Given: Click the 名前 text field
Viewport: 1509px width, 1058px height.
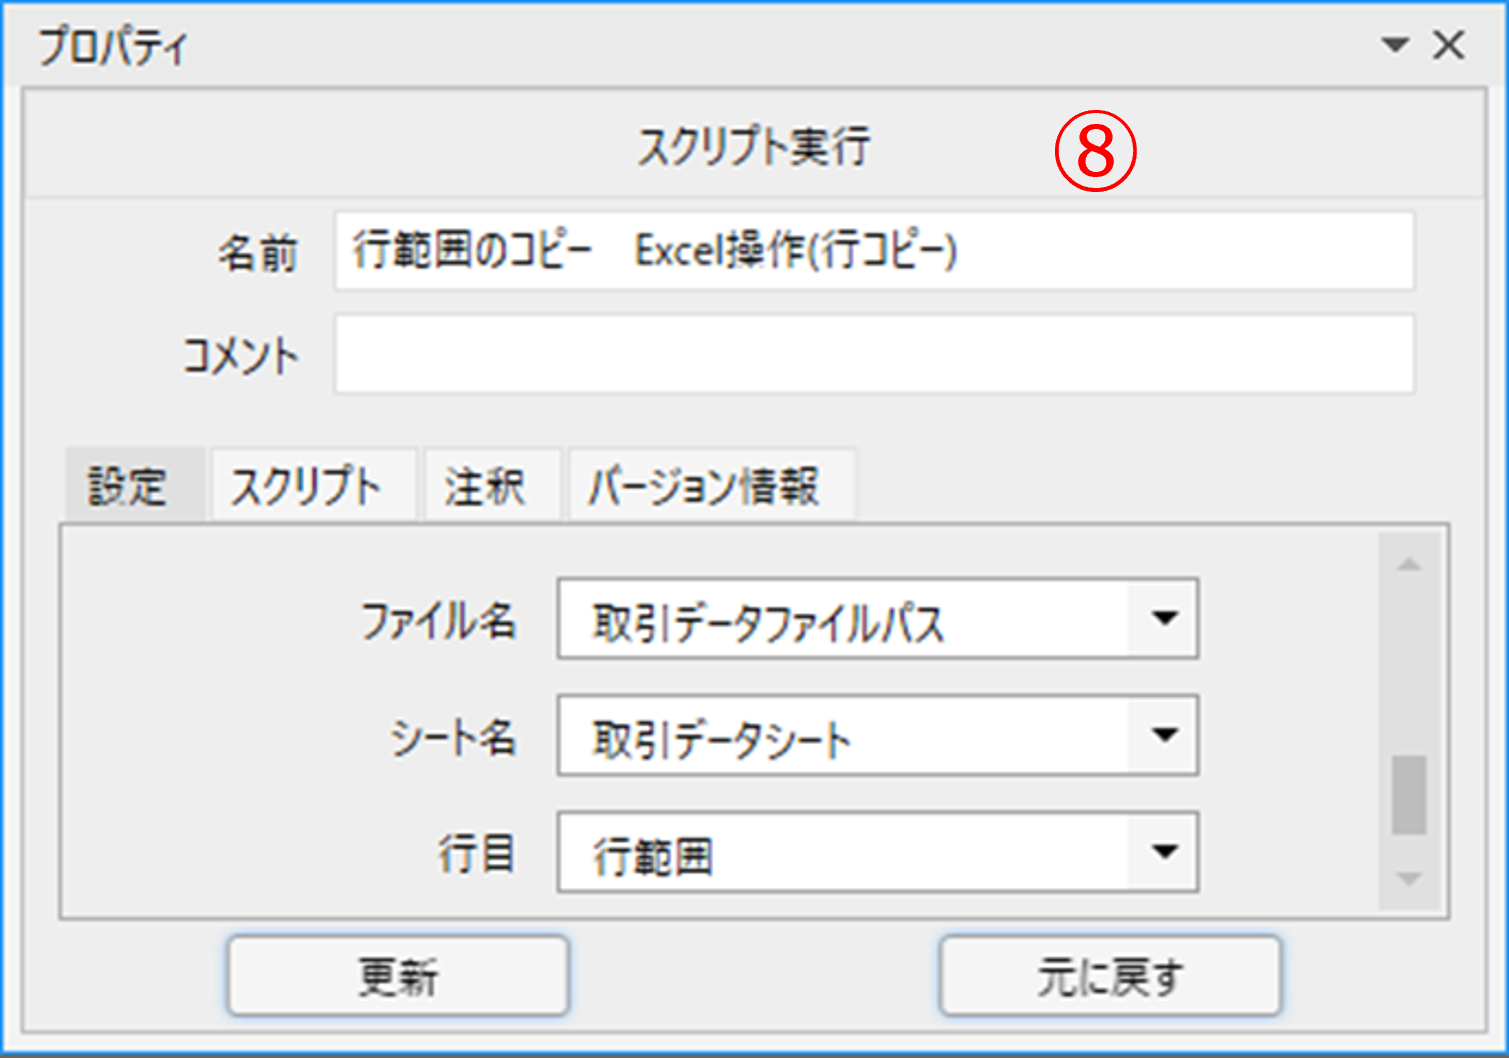Looking at the screenshot, I should [x=873, y=251].
